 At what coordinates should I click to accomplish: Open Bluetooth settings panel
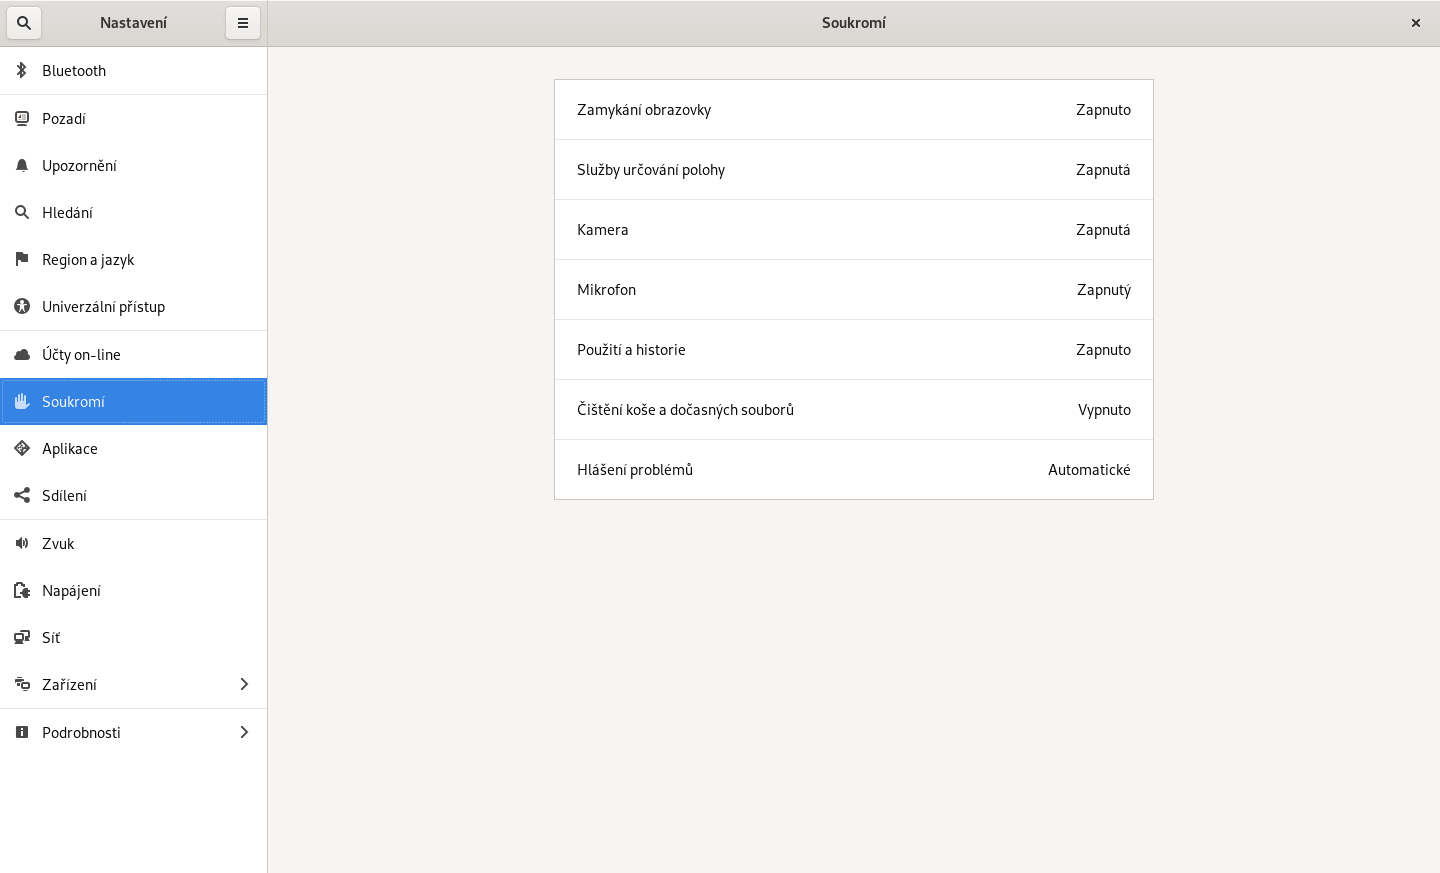[x=134, y=71]
